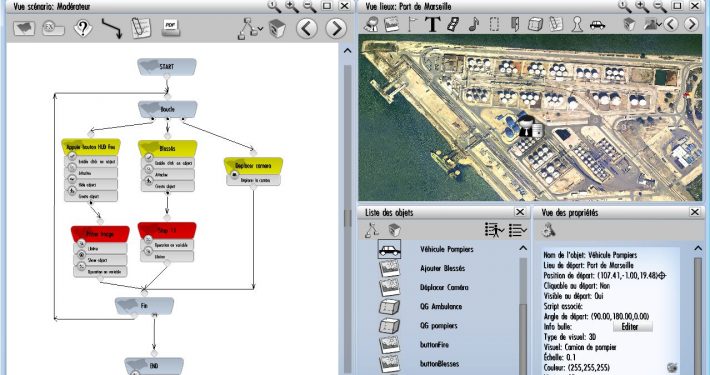Viewport: 710px width, 375px height.
Task: Select the bent arrow link tool
Action: click(x=111, y=29)
